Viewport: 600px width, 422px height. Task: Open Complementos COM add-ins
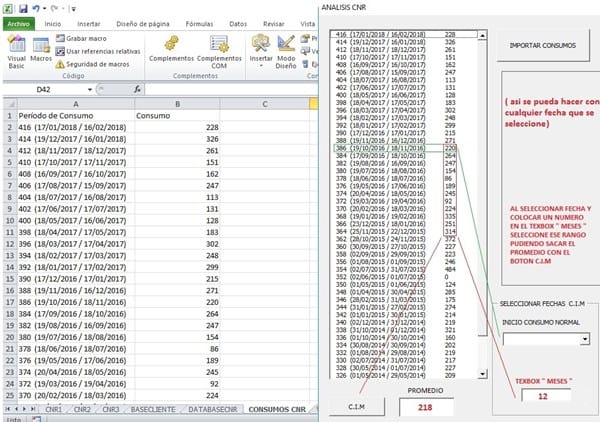click(x=219, y=51)
